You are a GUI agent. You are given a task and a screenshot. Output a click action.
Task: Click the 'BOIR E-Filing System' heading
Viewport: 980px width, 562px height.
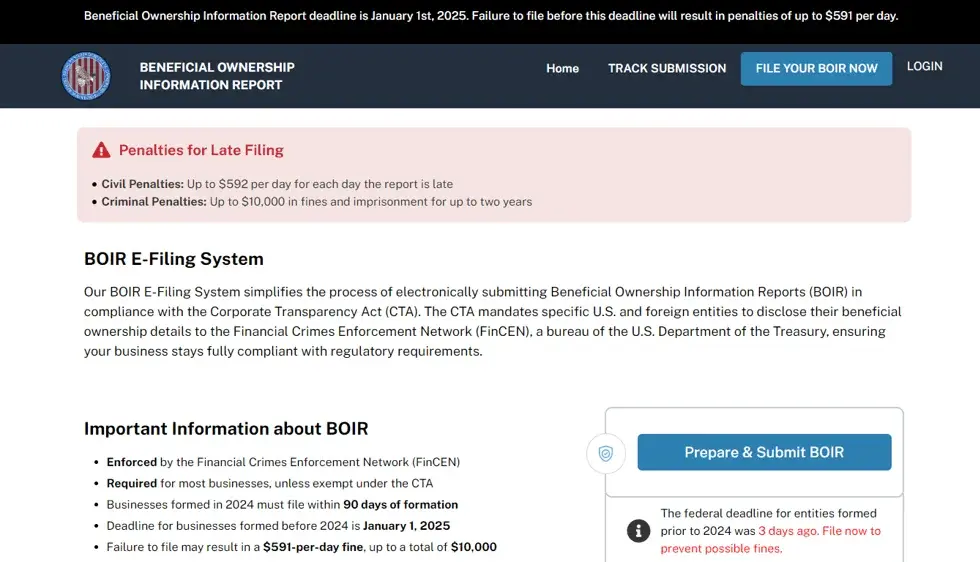(x=174, y=259)
